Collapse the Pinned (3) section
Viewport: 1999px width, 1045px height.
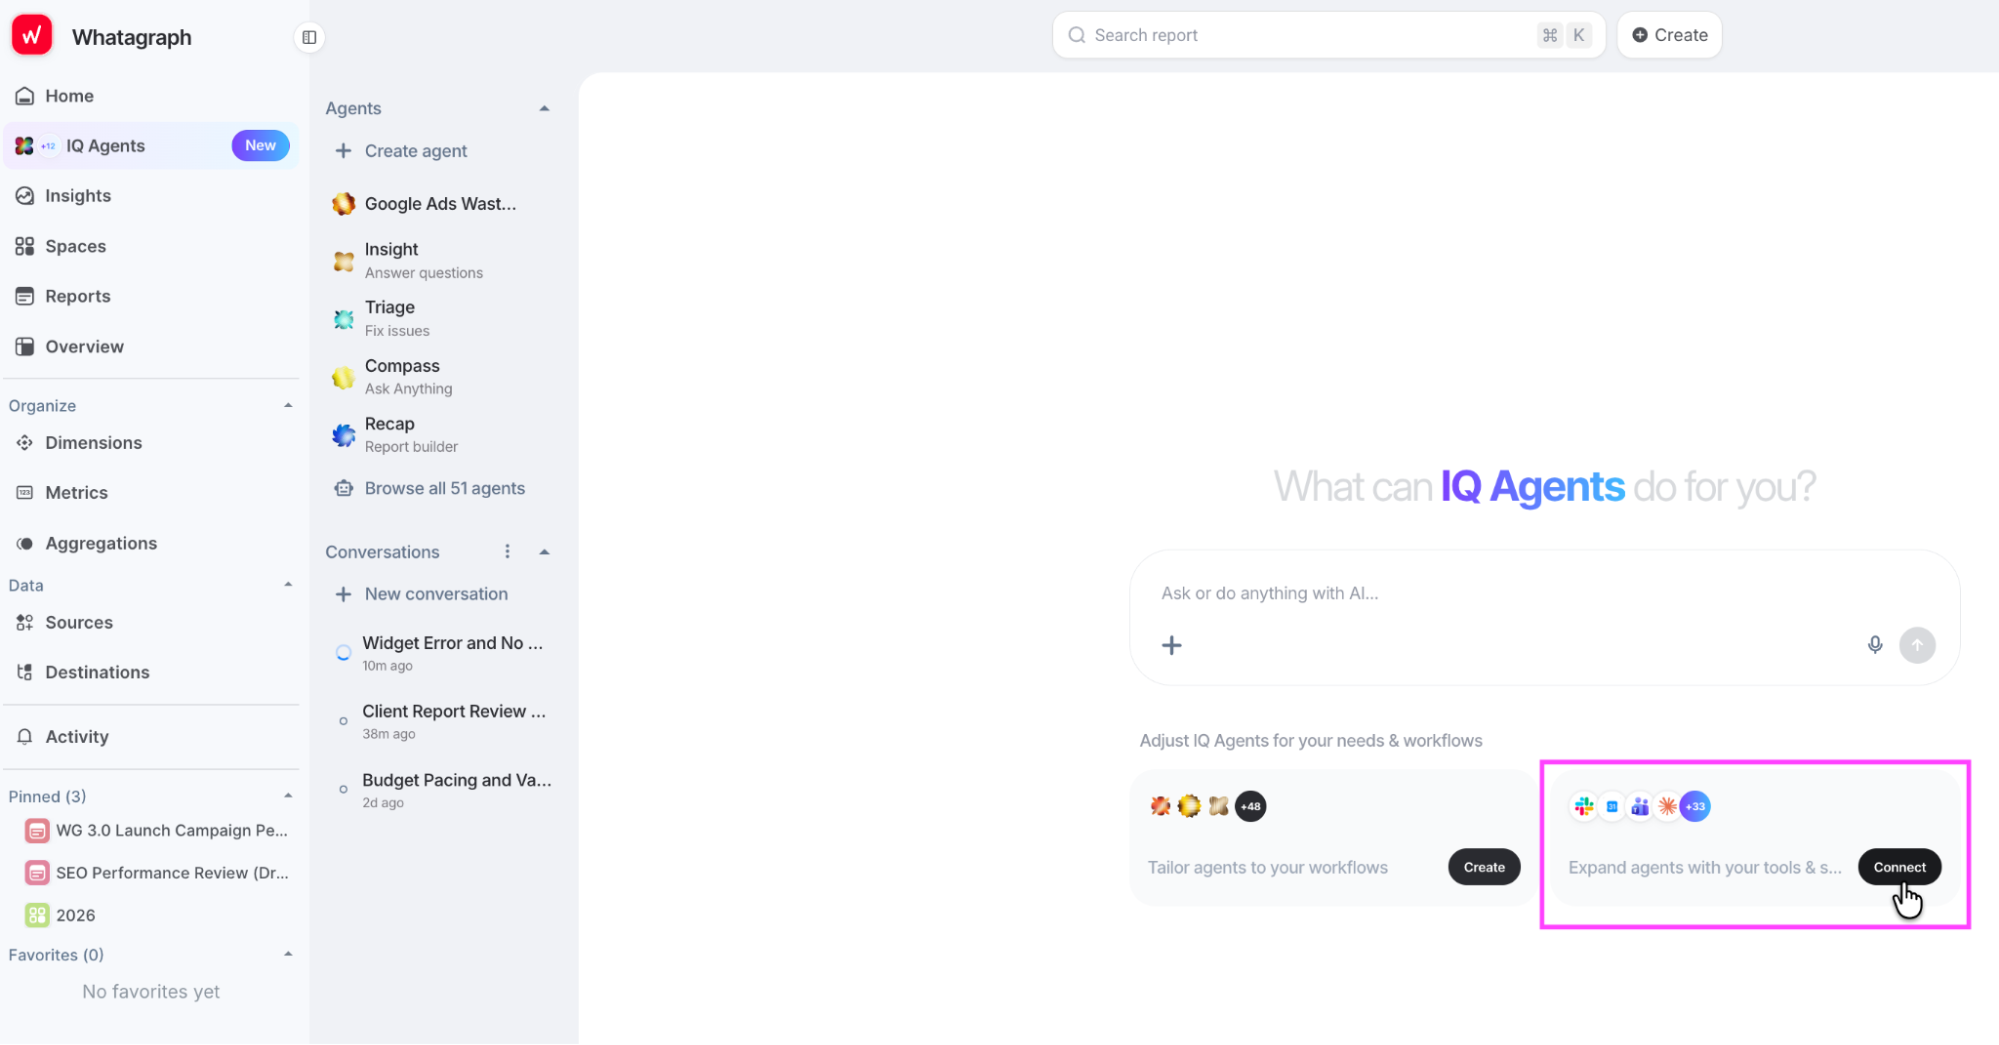point(288,796)
